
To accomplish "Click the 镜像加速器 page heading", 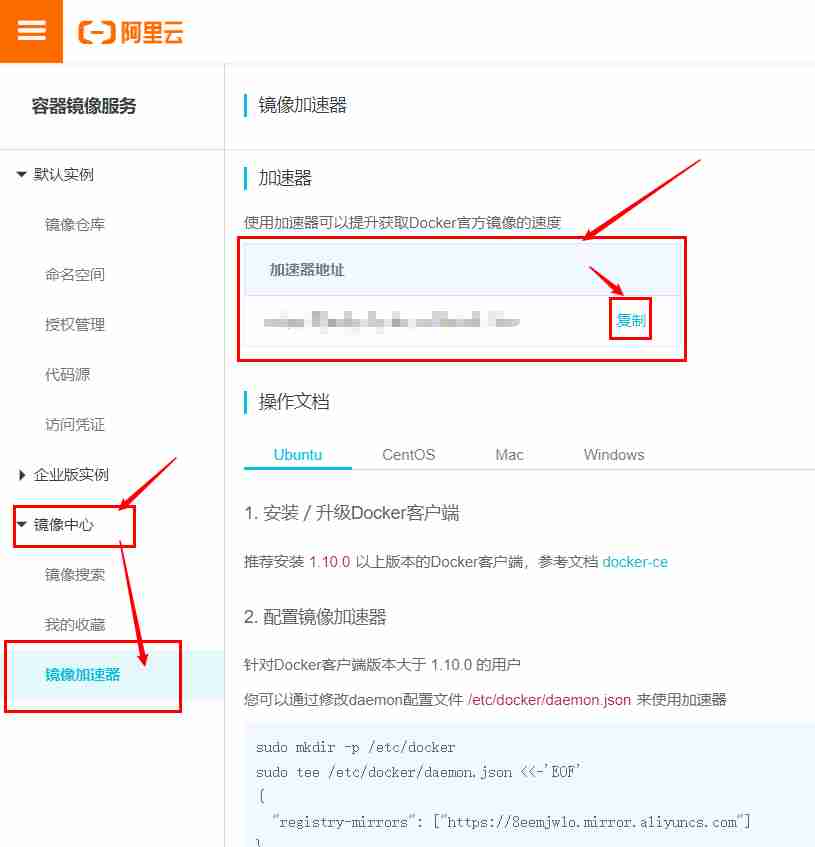I will (x=302, y=105).
